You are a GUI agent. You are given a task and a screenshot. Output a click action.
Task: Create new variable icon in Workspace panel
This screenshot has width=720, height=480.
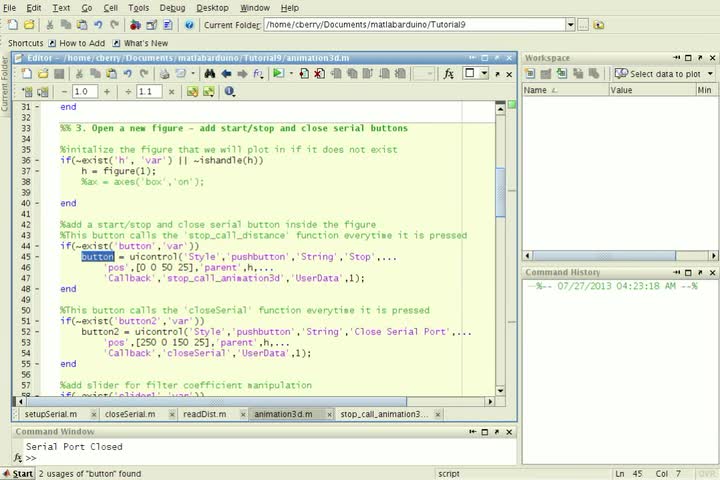[x=530, y=73]
